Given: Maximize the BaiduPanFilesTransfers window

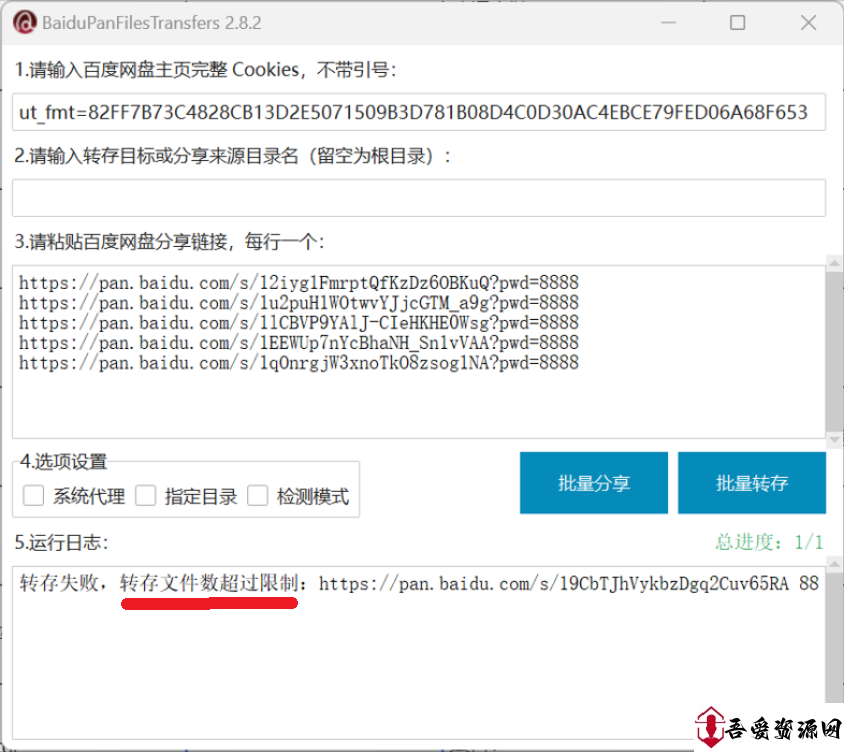Looking at the screenshot, I should pyautogui.click(x=737, y=23).
